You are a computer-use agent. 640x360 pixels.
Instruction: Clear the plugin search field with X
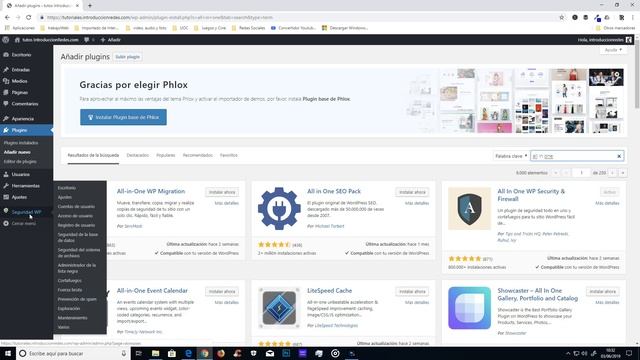[x=619, y=156]
